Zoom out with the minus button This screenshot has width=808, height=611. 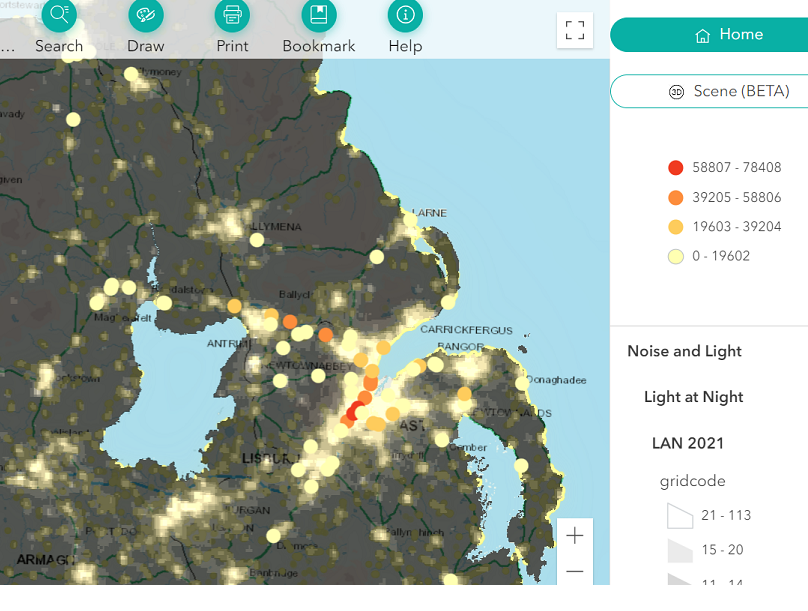pyautogui.click(x=575, y=572)
